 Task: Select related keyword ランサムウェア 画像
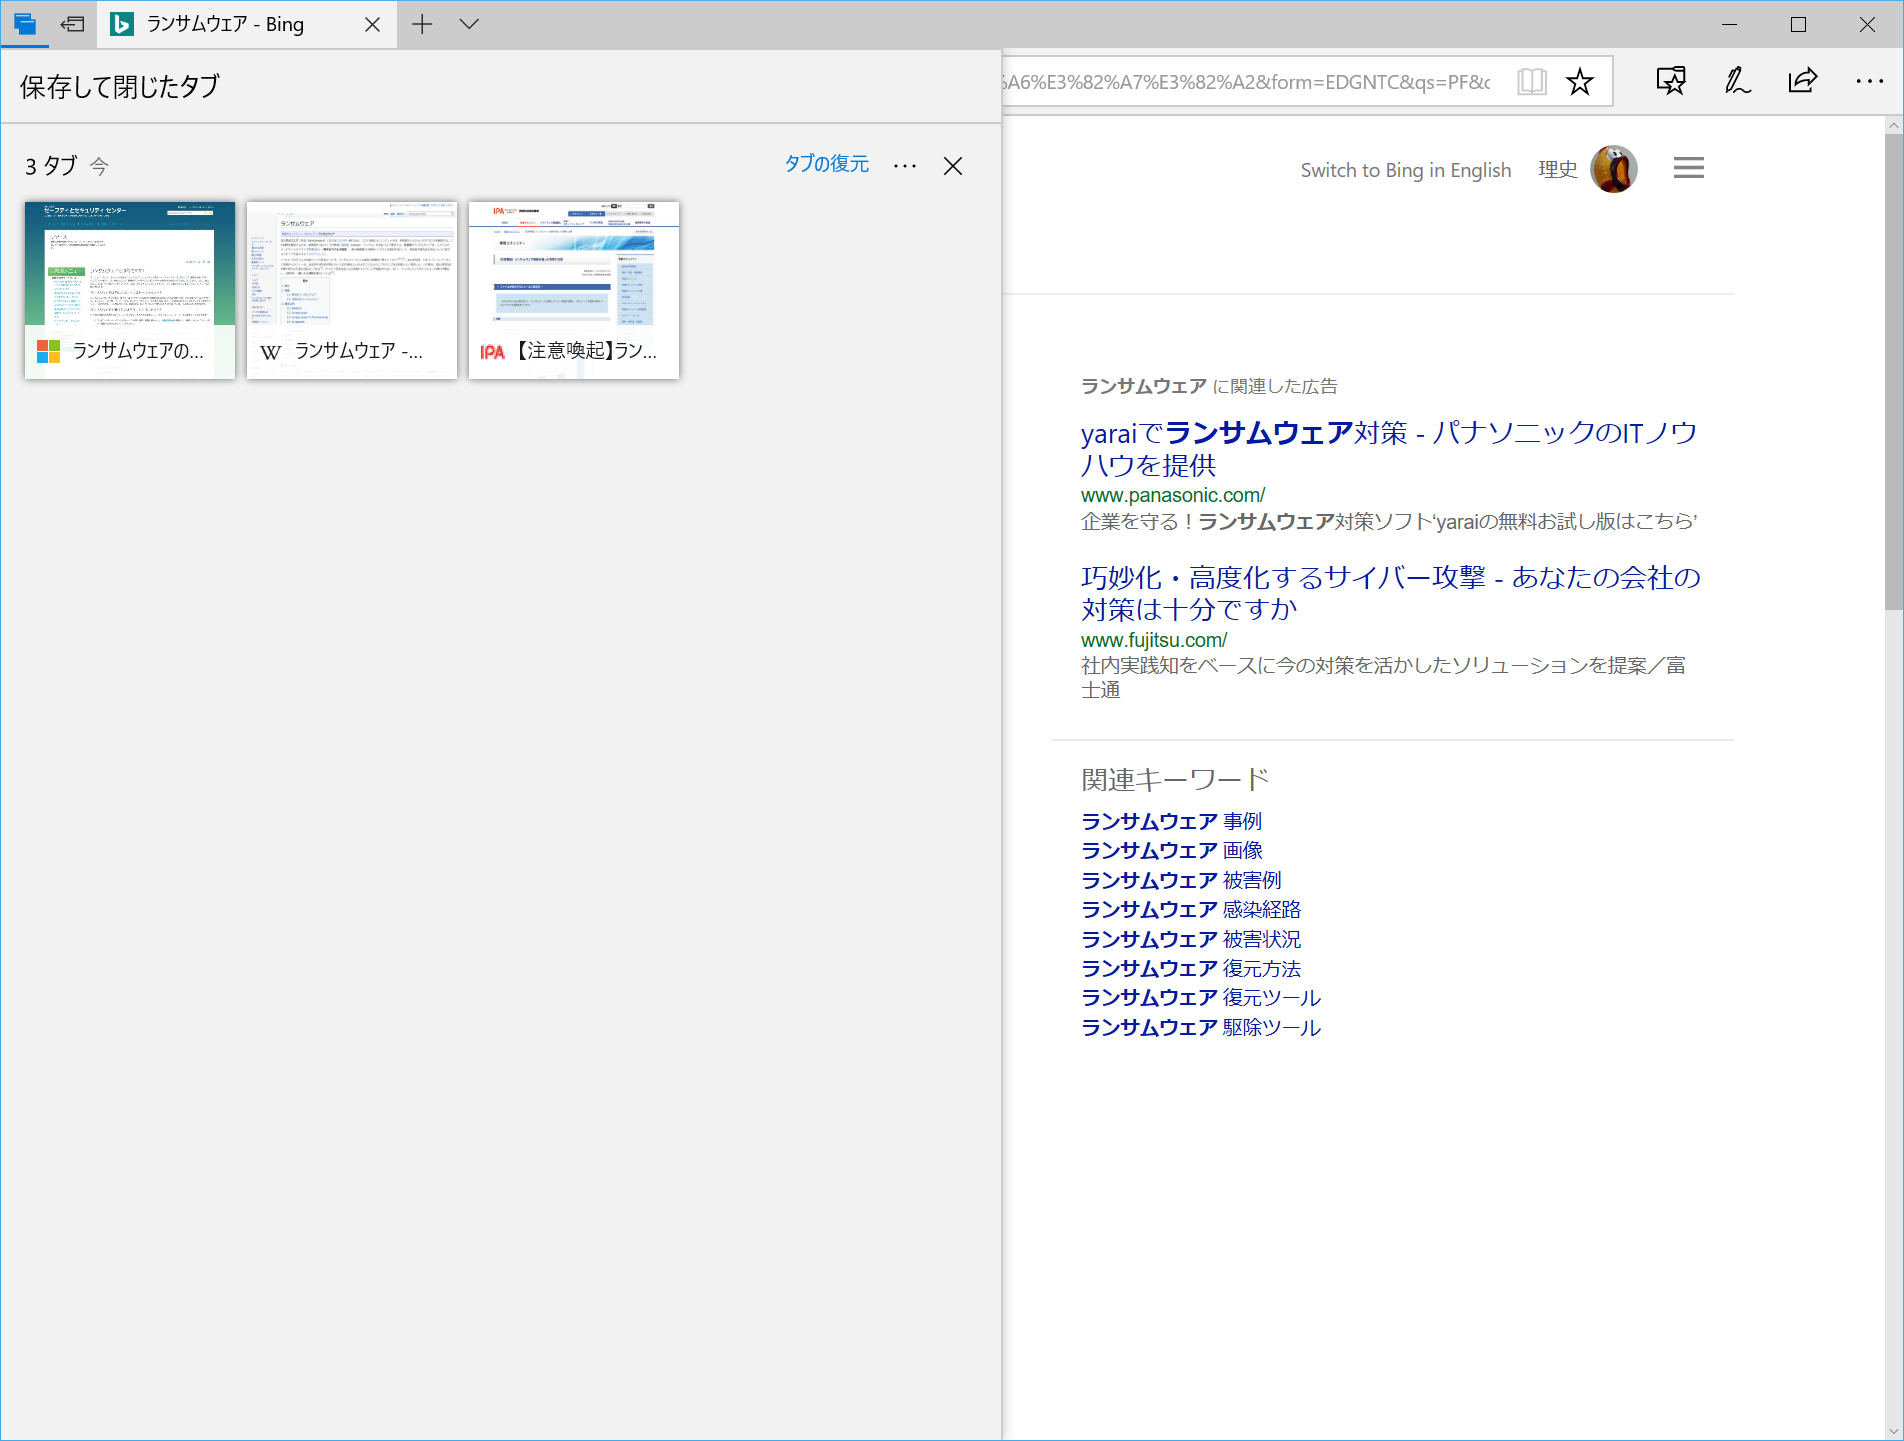[x=1172, y=850]
